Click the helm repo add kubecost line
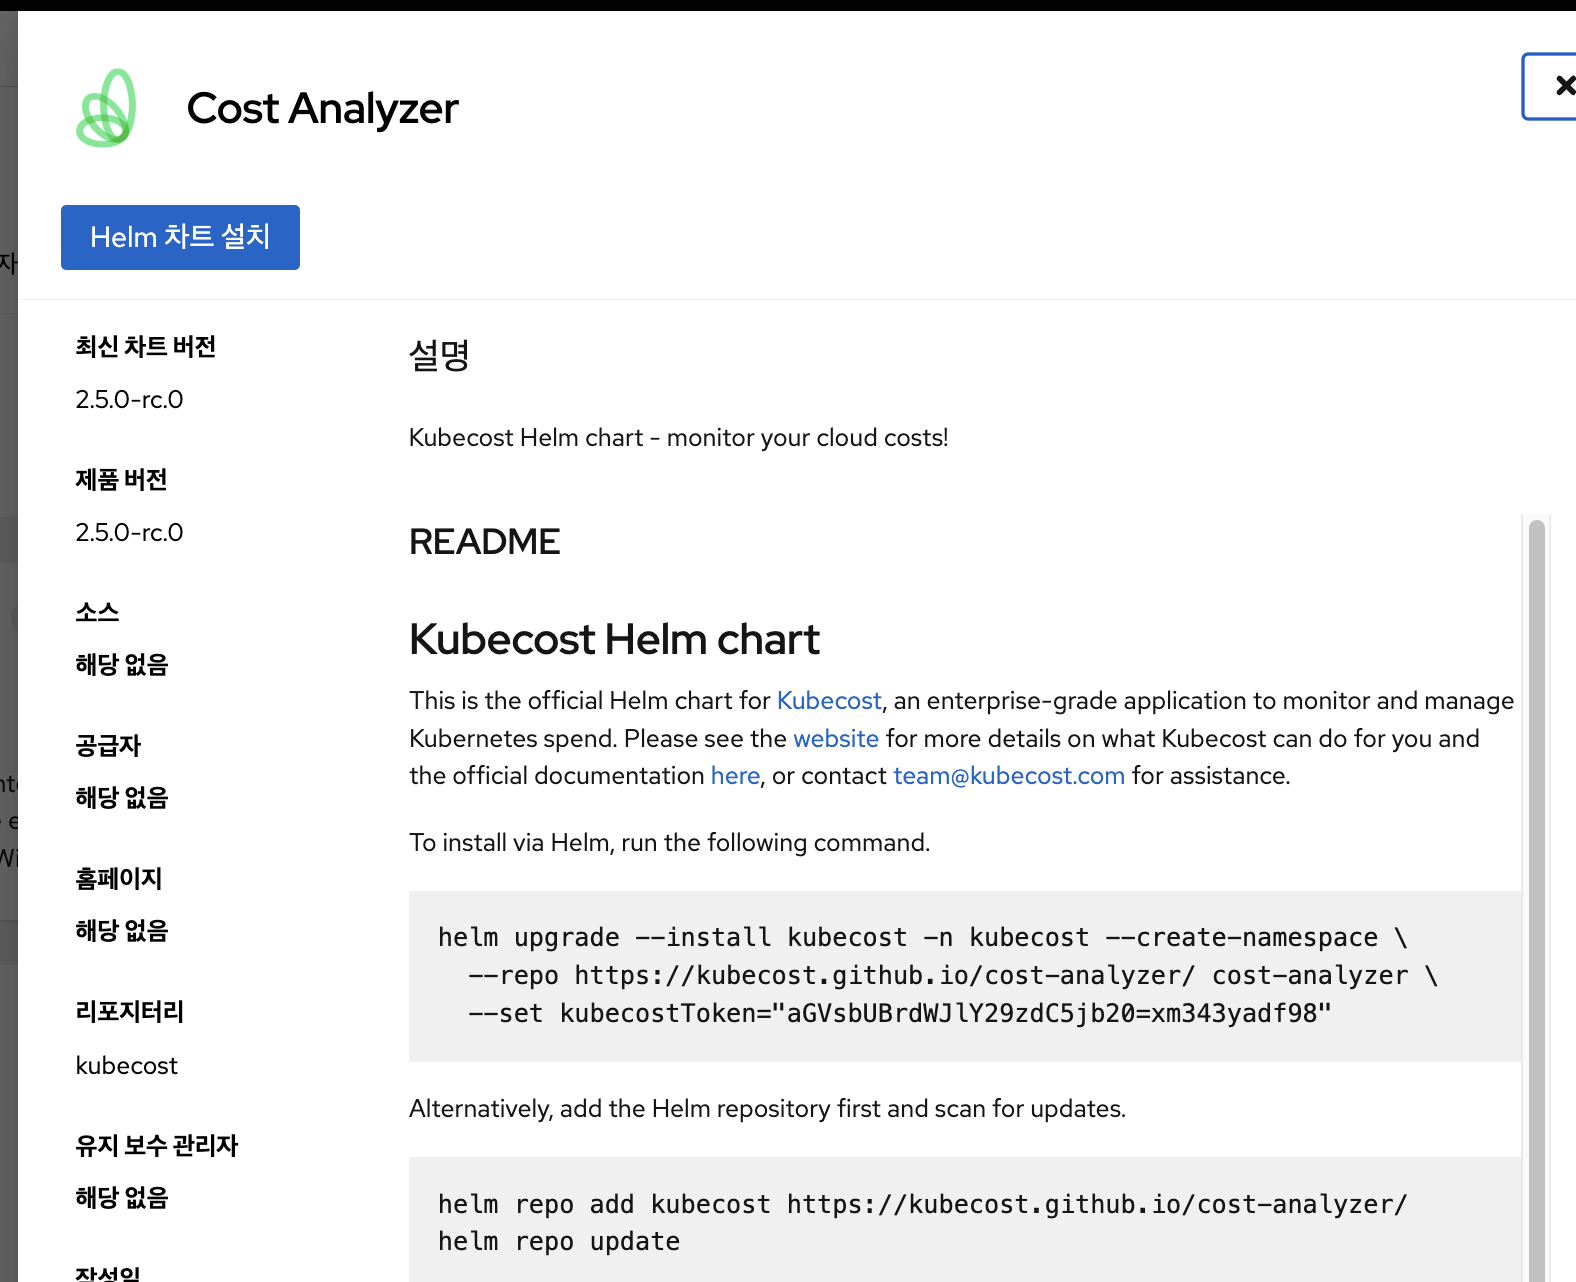Image resolution: width=1576 pixels, height=1282 pixels. coord(922,1204)
